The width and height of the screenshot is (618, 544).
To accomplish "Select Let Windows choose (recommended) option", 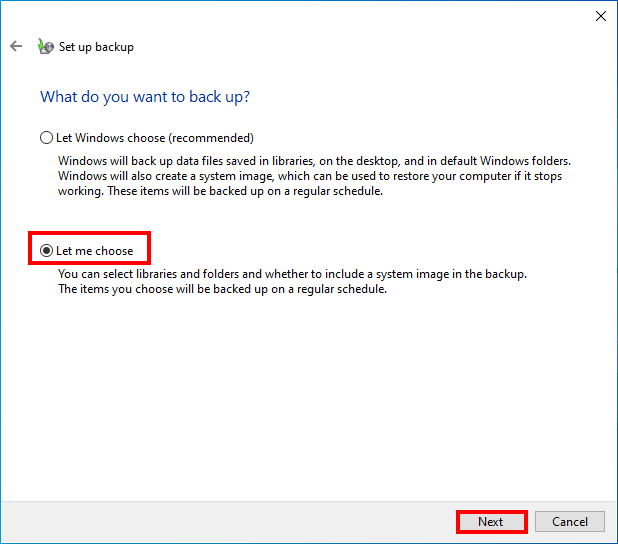I will [147, 138].
